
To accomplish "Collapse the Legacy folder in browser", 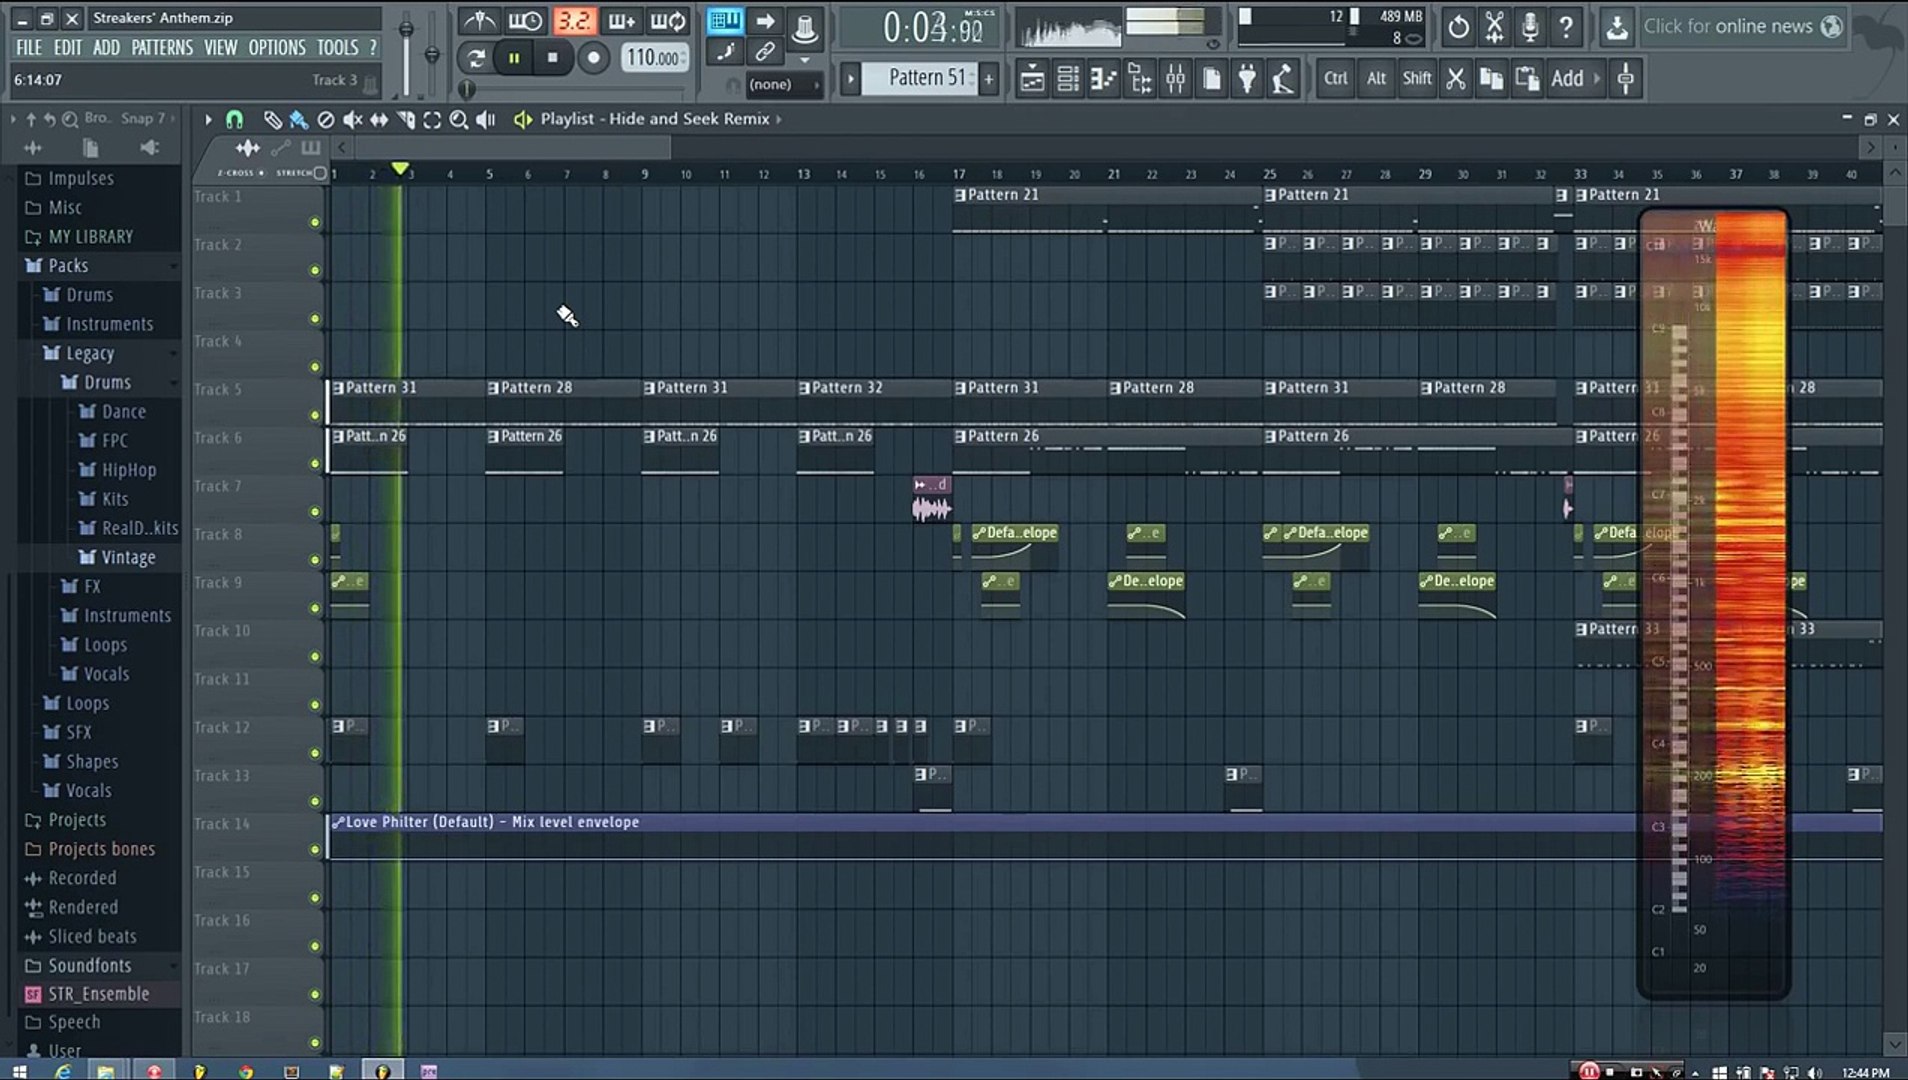I will (89, 353).
